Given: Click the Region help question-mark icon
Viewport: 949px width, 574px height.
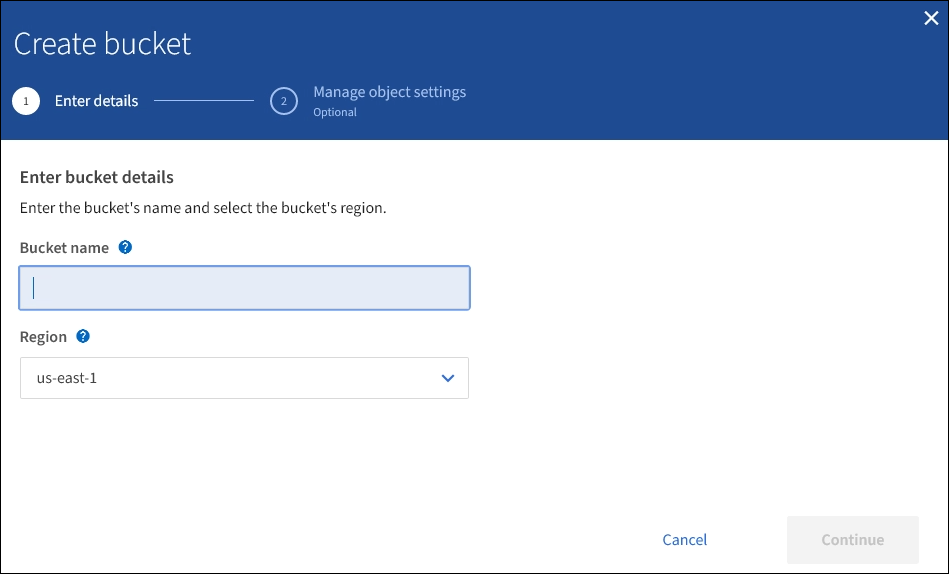Looking at the screenshot, I should [x=83, y=337].
